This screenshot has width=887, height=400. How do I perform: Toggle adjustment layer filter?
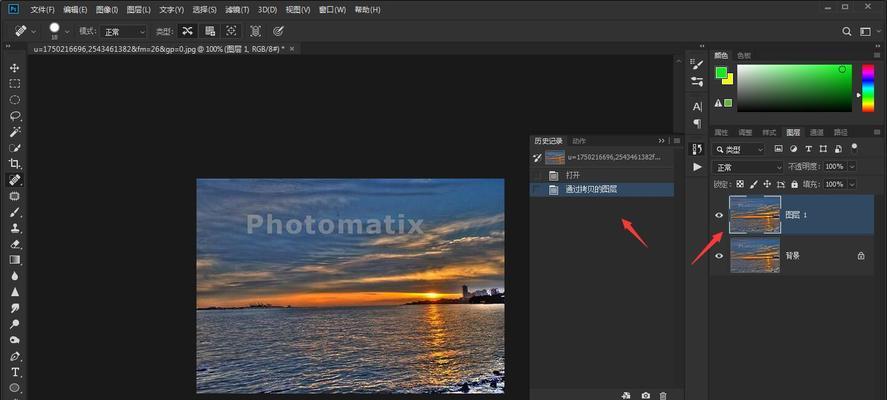(793, 149)
